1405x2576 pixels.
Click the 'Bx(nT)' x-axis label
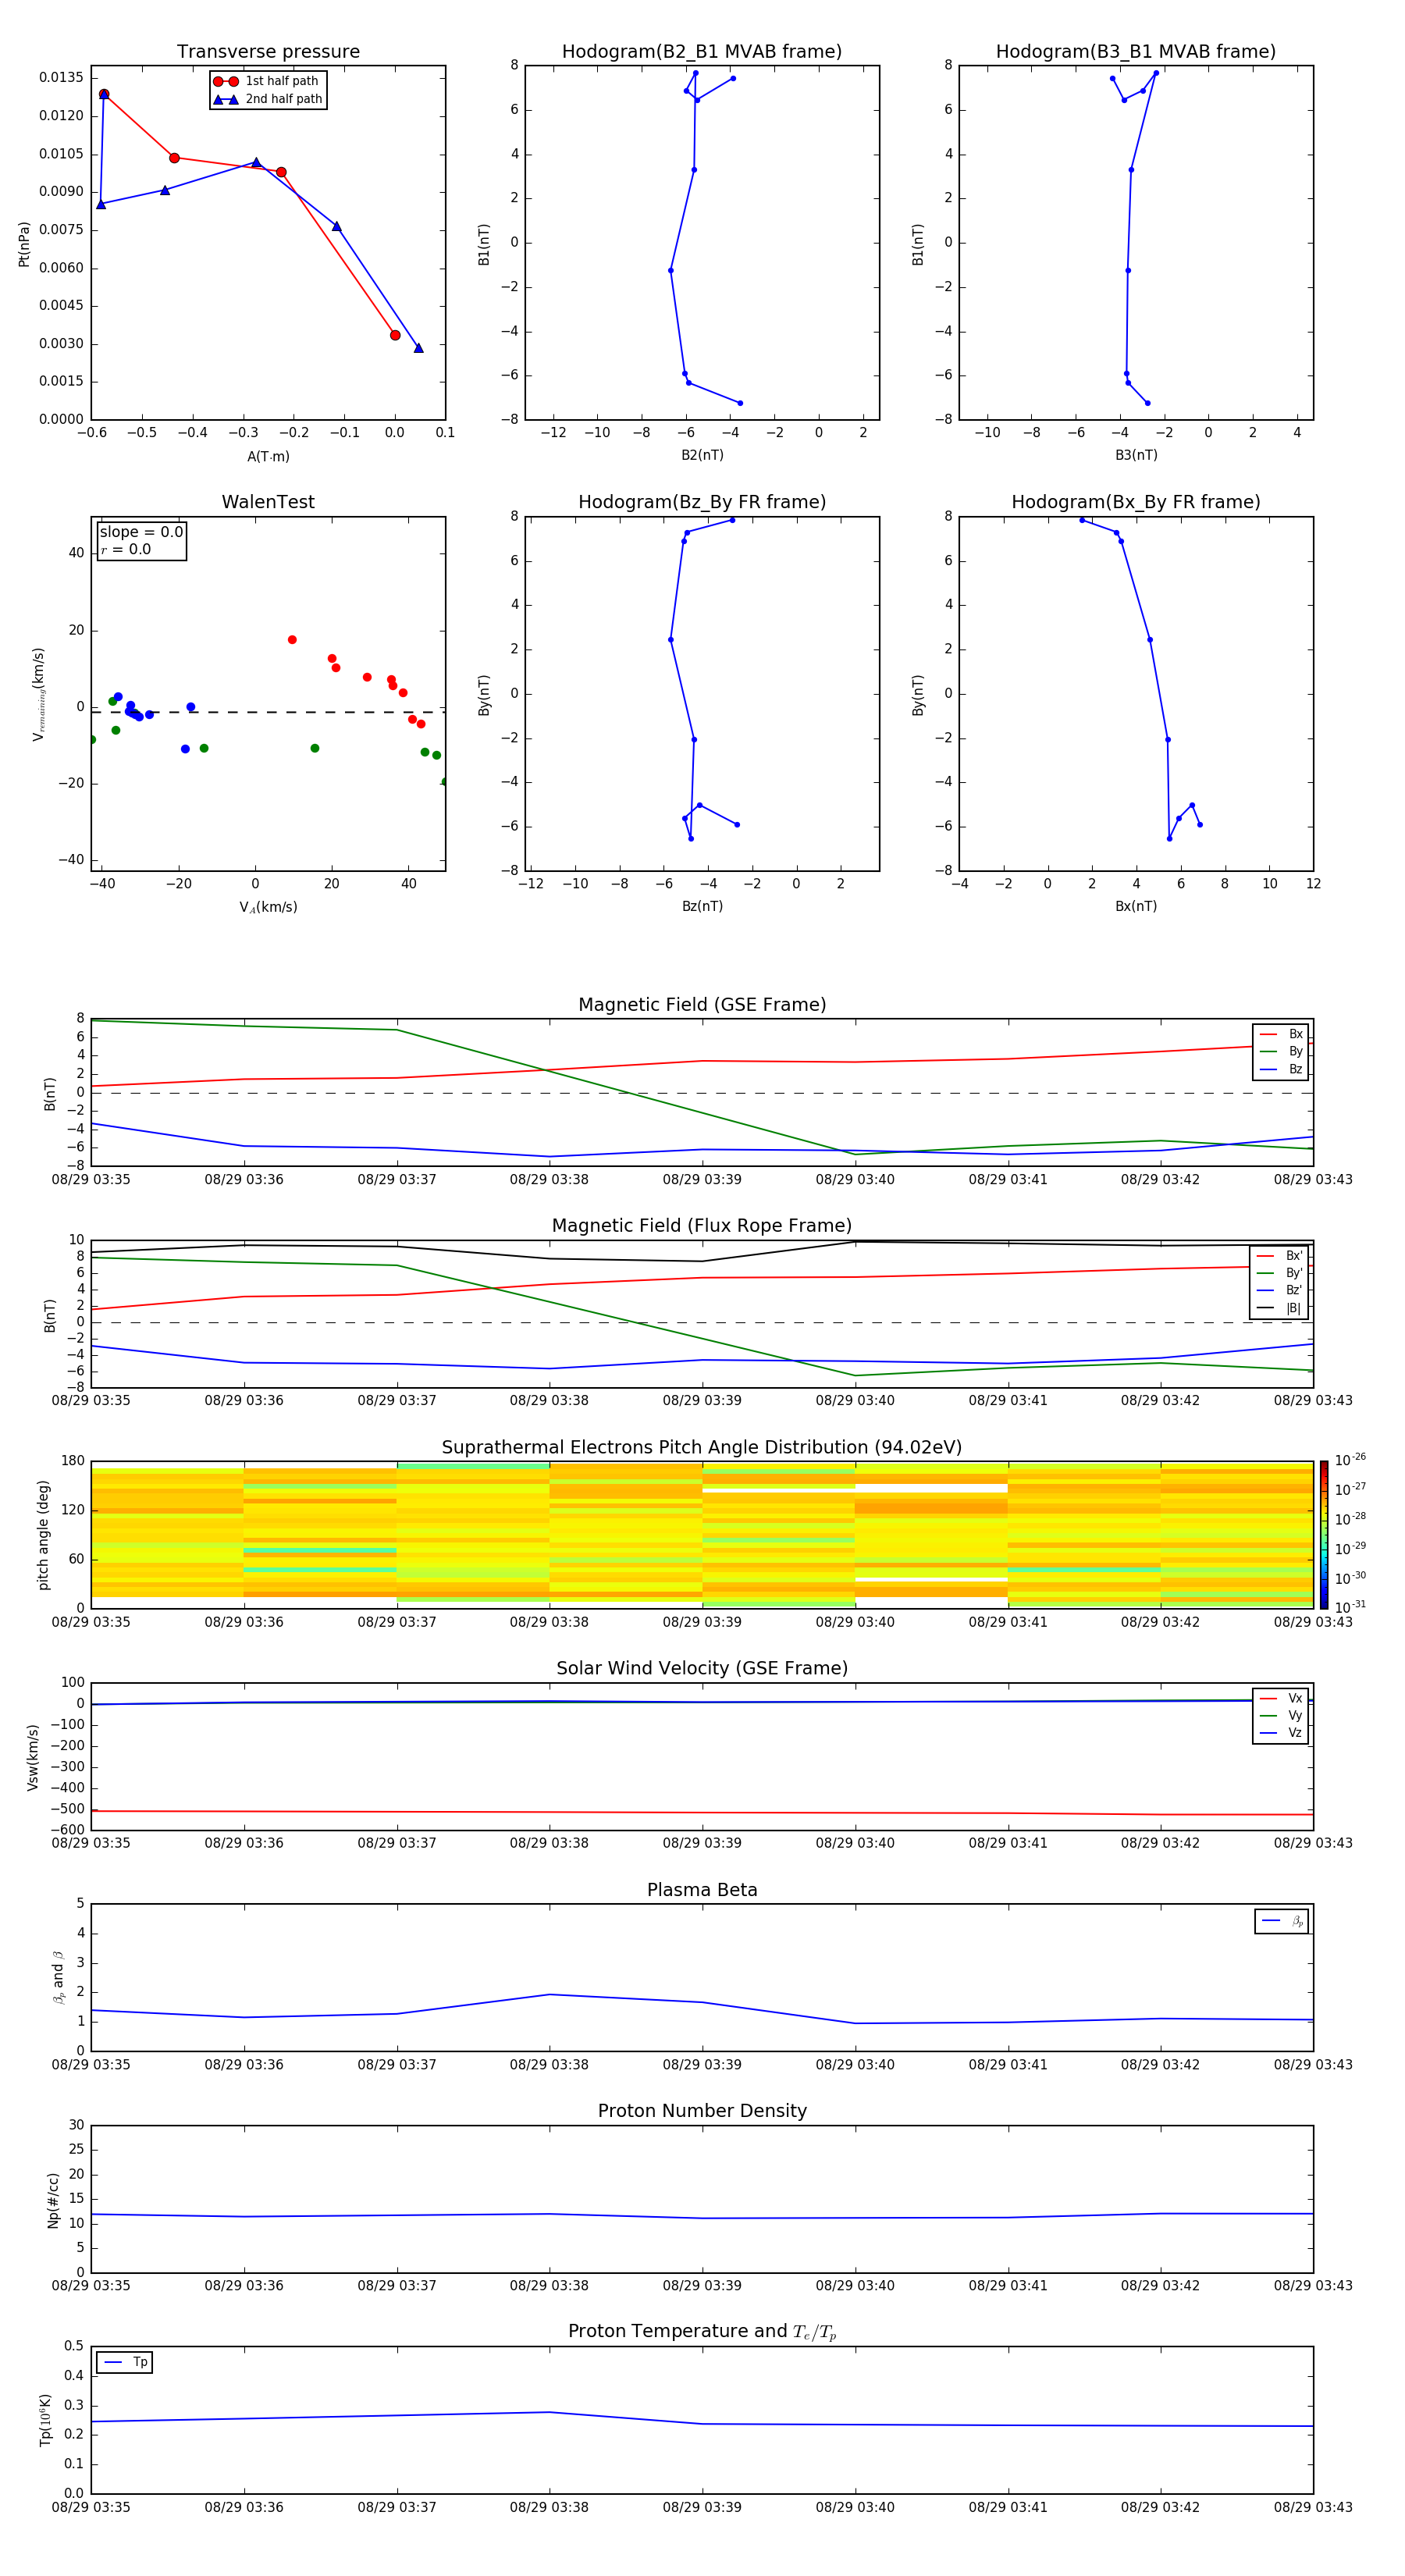coord(1136,906)
